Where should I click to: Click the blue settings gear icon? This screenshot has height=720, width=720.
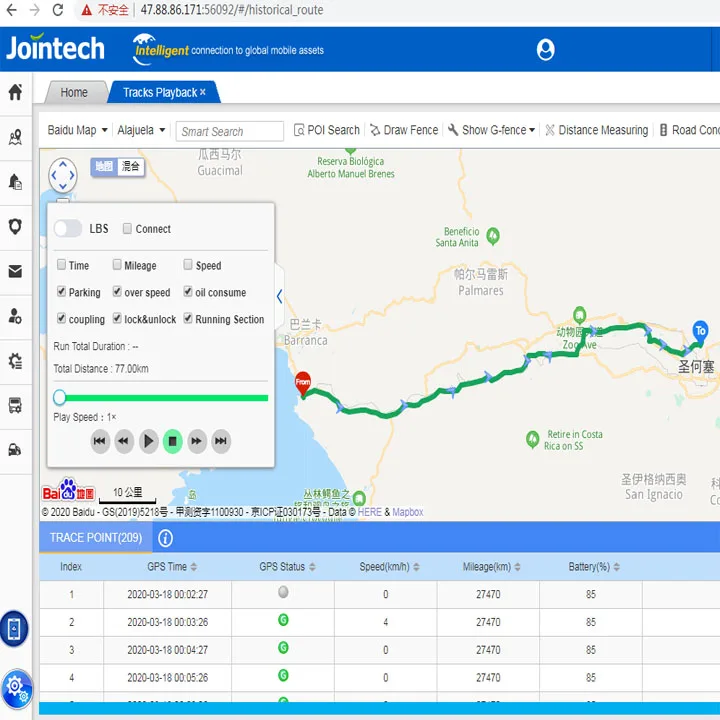(15, 686)
